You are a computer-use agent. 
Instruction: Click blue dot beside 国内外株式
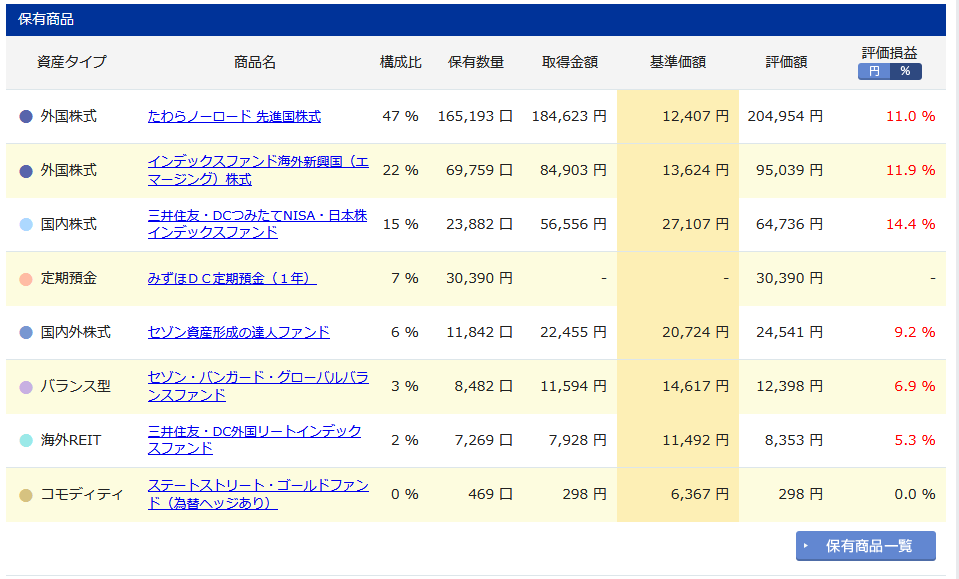[26, 333]
